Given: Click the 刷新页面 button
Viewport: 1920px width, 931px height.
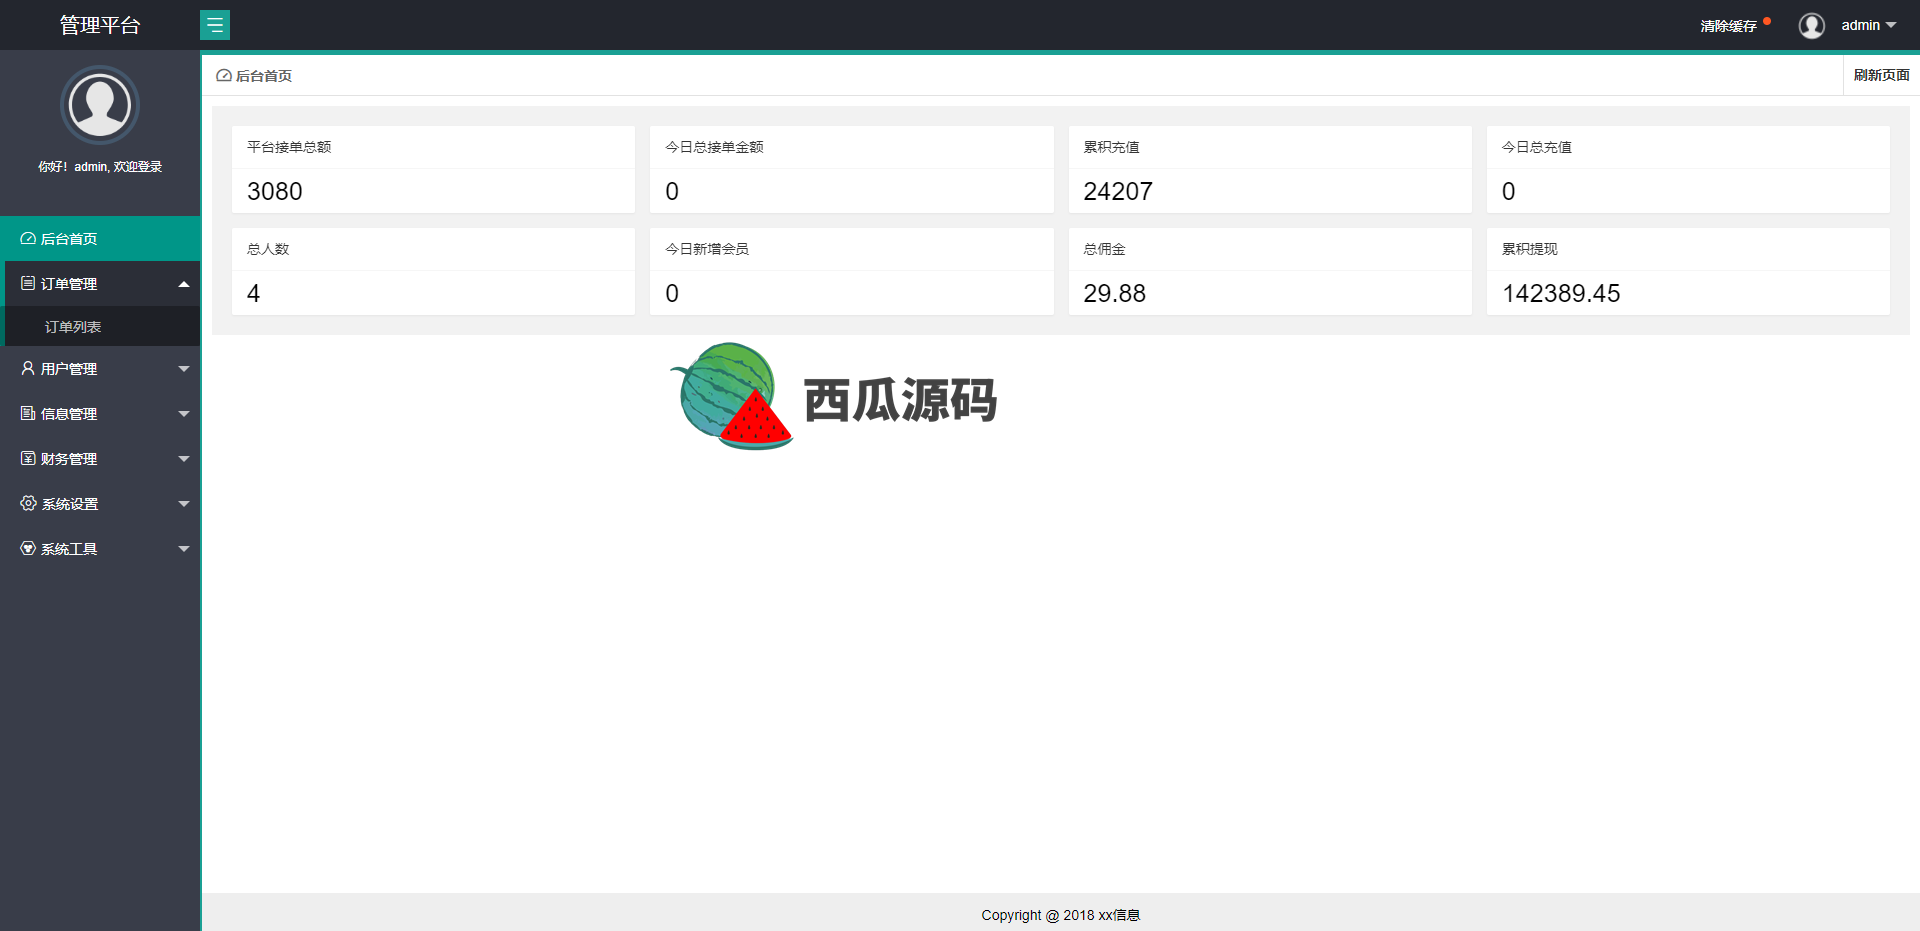Looking at the screenshot, I should pos(1881,75).
